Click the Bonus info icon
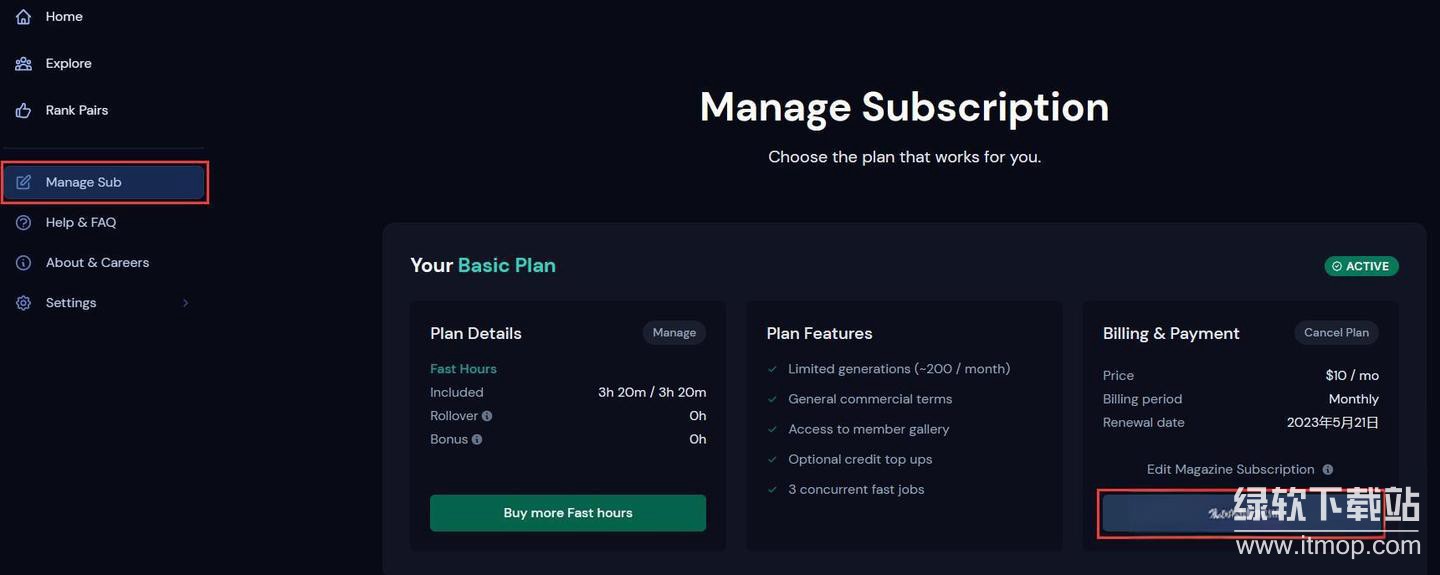 477,439
